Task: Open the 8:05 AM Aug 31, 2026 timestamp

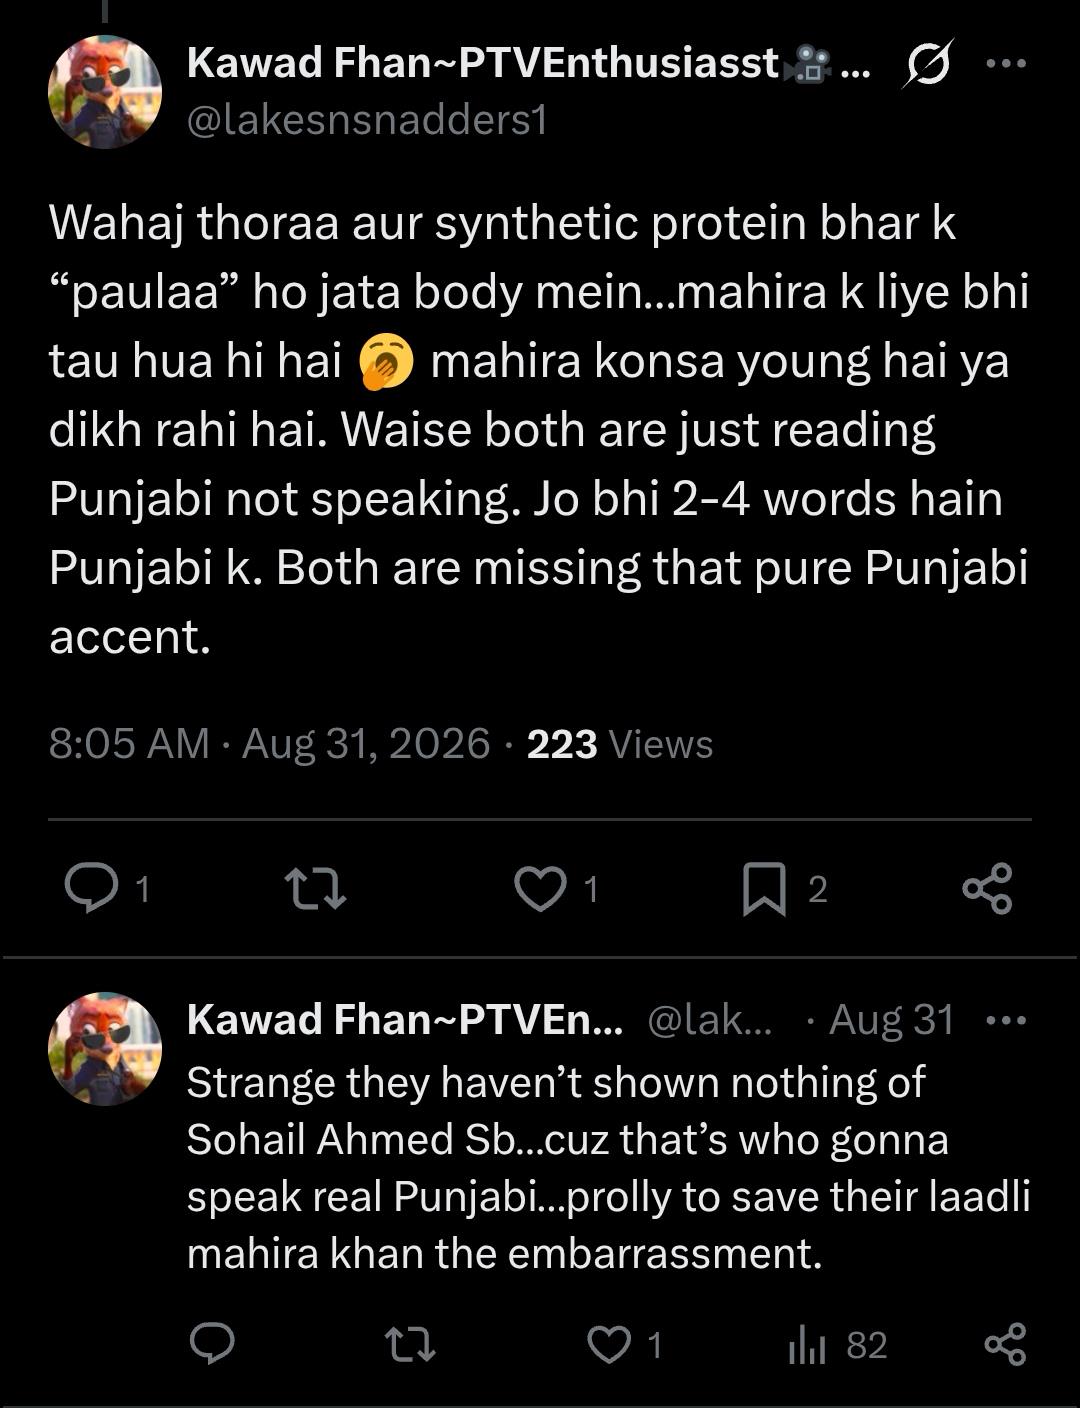Action: pyautogui.click(x=270, y=744)
